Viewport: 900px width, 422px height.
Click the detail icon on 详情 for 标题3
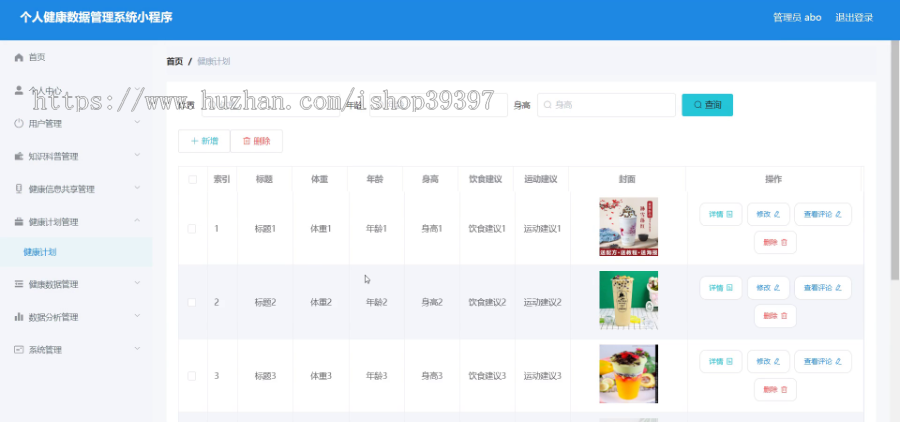pyautogui.click(x=730, y=362)
